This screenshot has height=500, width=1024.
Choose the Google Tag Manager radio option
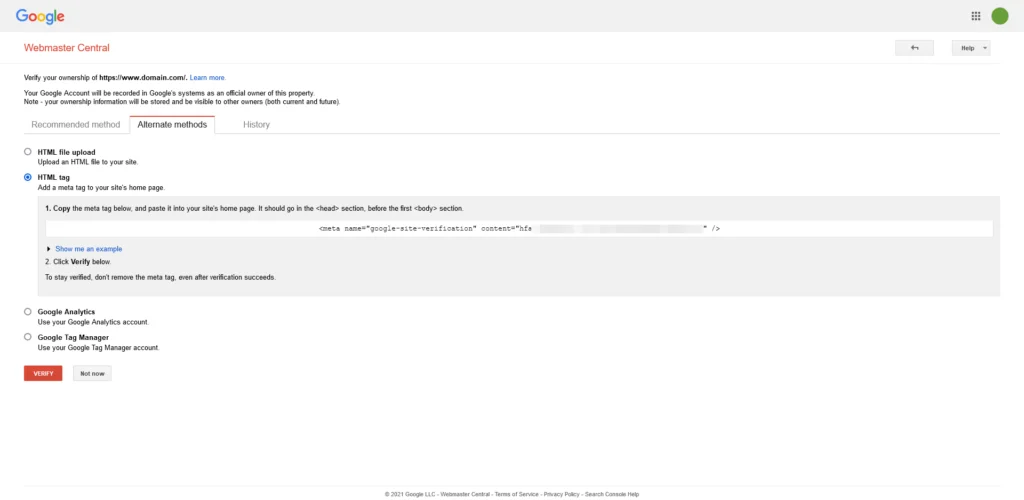point(27,337)
